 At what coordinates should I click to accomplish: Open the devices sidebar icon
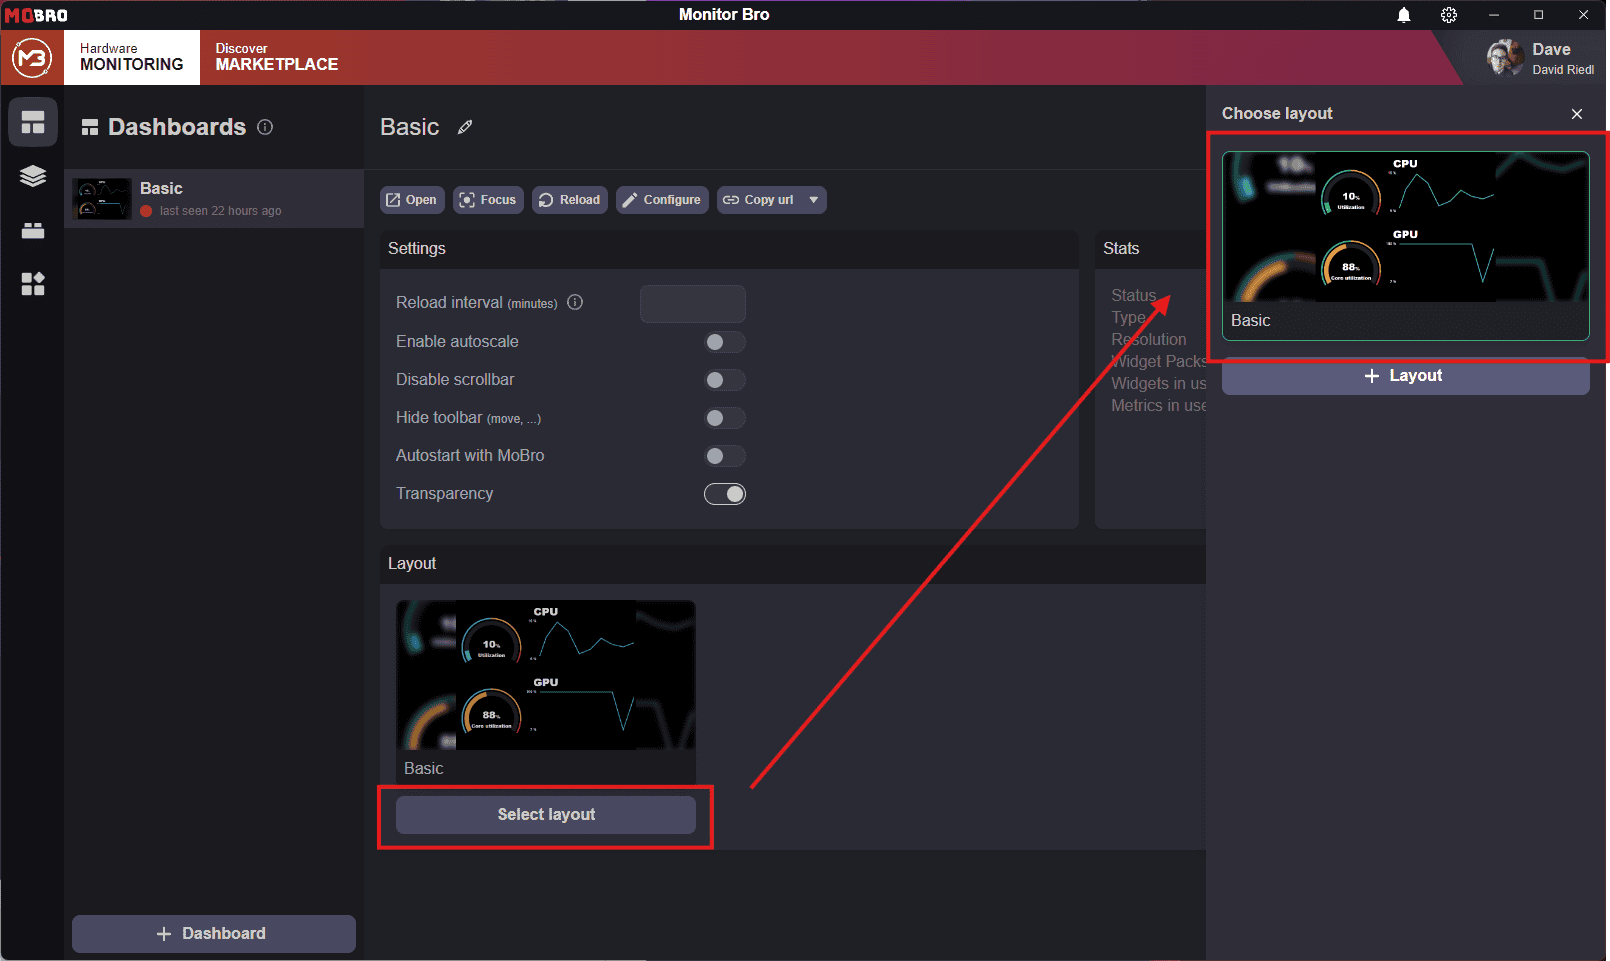point(33,231)
